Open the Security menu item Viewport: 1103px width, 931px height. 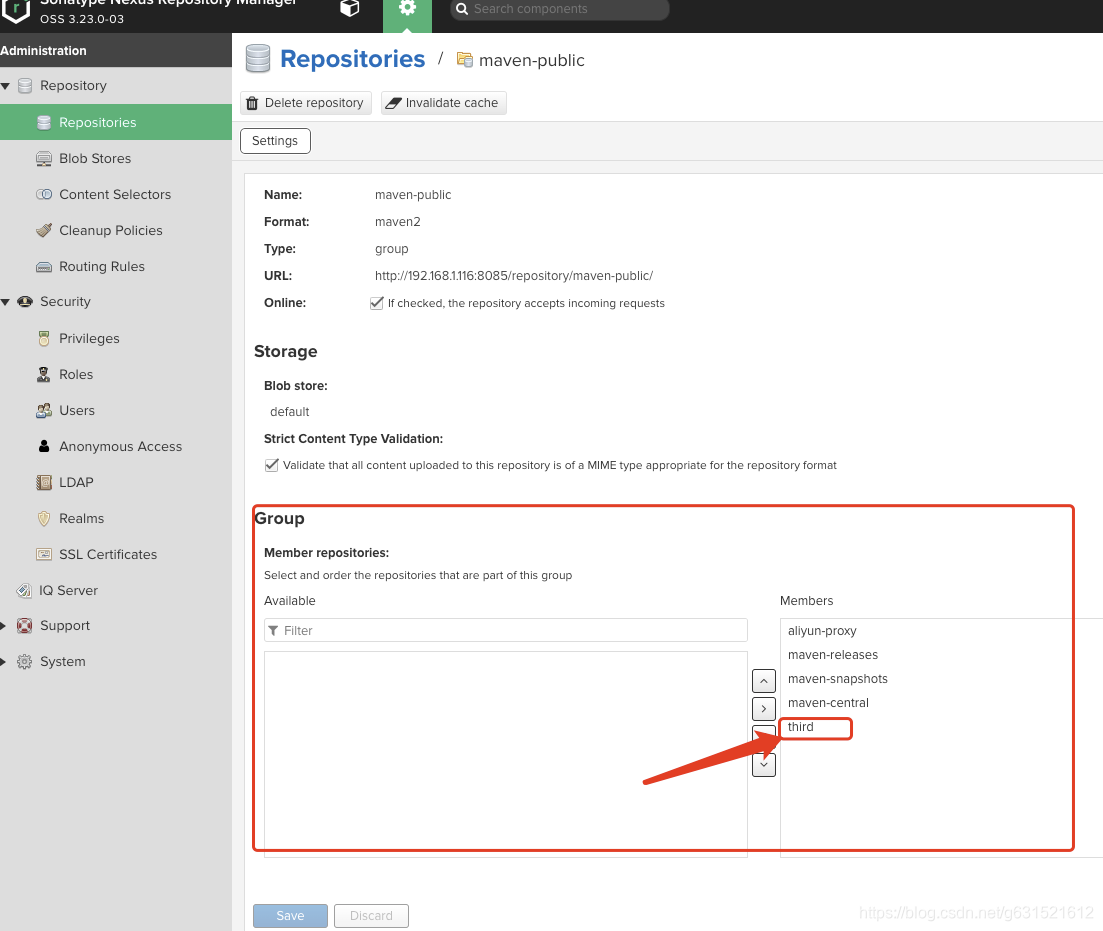point(65,302)
